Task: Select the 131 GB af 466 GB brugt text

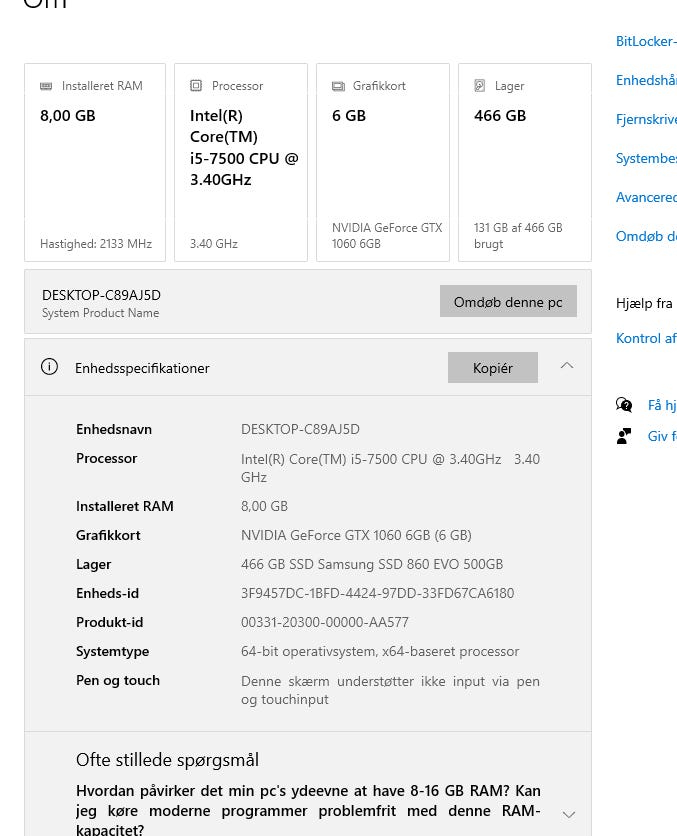Action: 518,236
